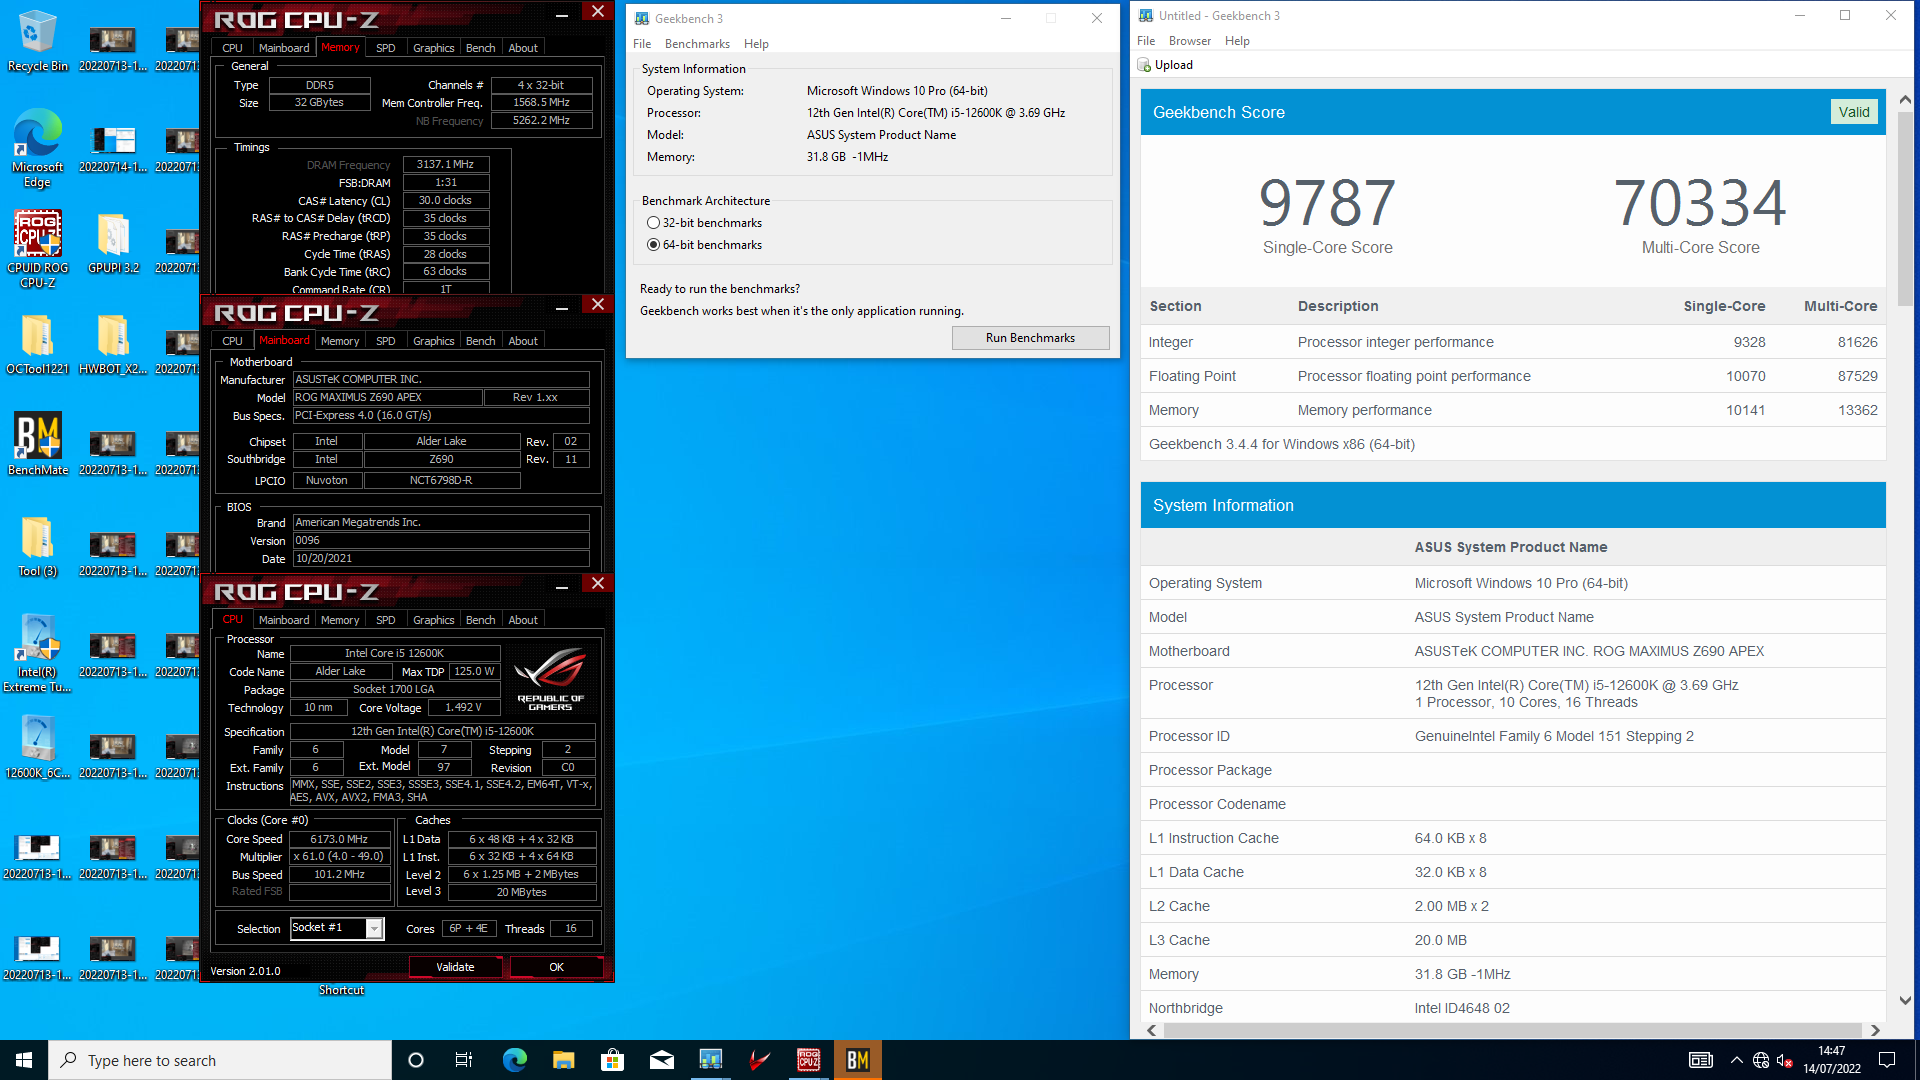The height and width of the screenshot is (1080, 1920).
Task: Open Graphics tab in CPU-Z motherboard window
Action: (433, 341)
